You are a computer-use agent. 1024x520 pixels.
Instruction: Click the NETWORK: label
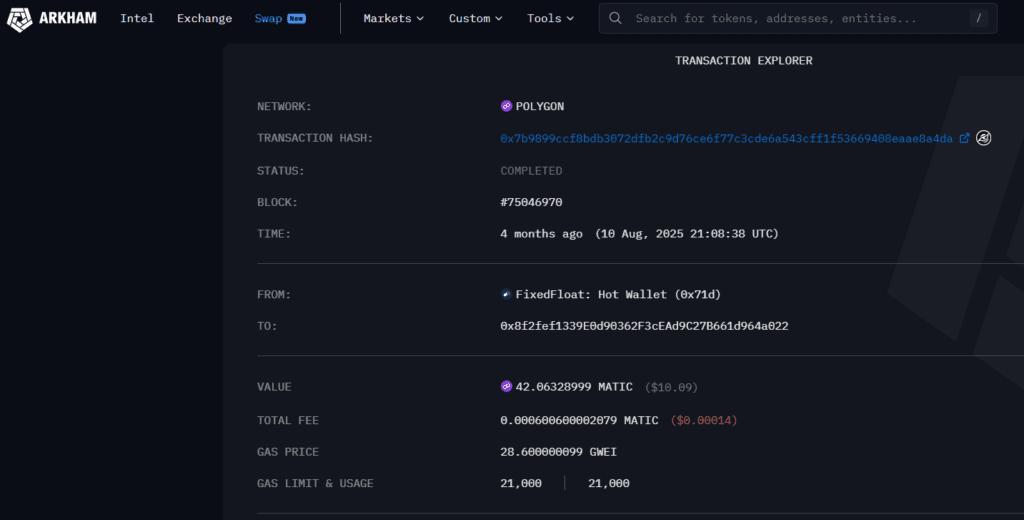pos(284,106)
